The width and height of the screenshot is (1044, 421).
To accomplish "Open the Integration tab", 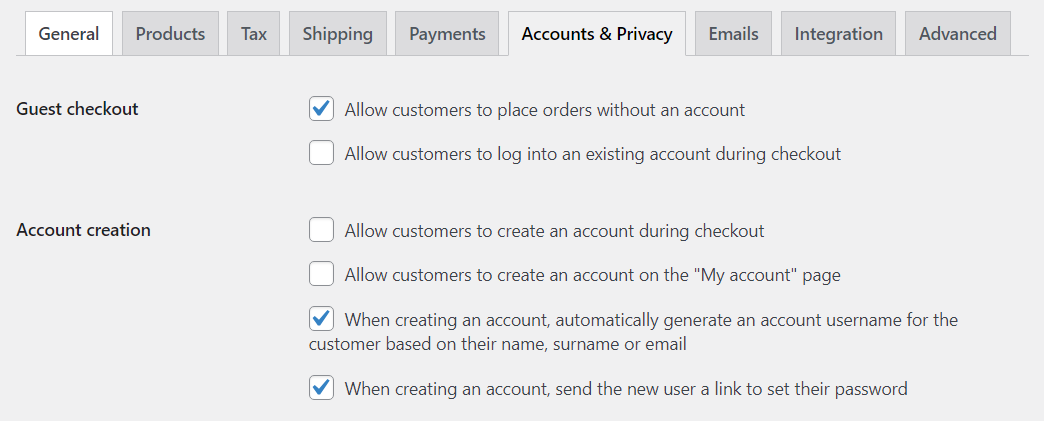I will tap(838, 34).
